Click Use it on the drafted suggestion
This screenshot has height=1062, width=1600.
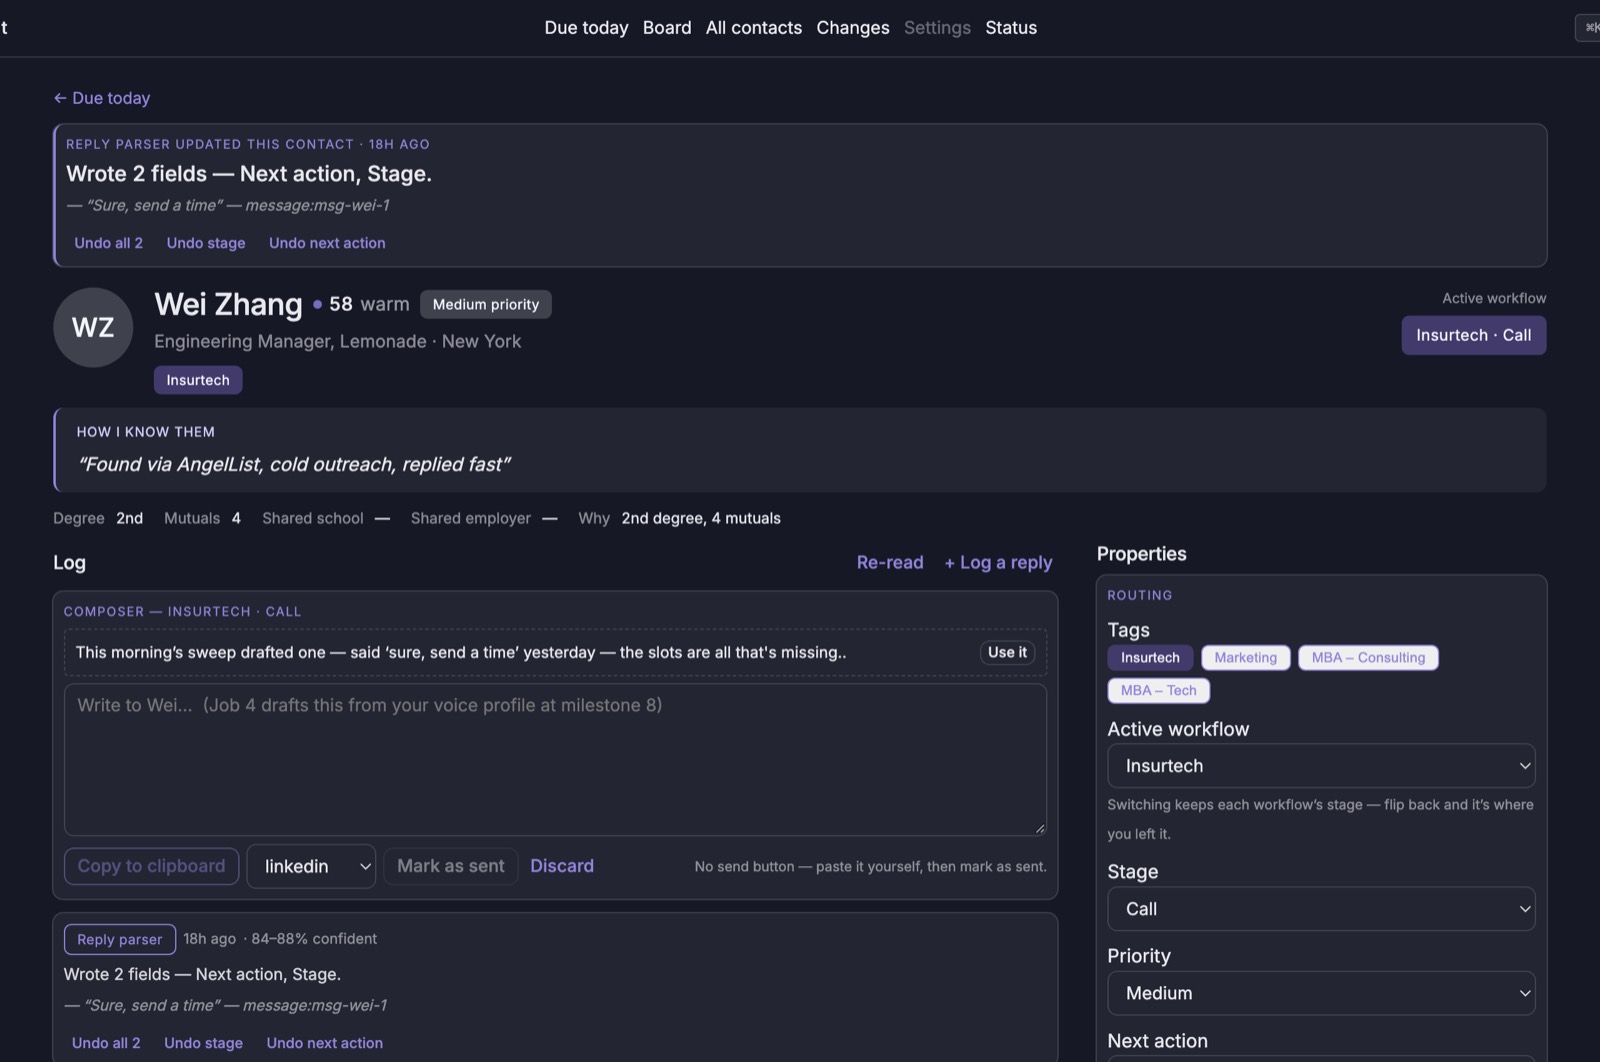click(x=1007, y=652)
